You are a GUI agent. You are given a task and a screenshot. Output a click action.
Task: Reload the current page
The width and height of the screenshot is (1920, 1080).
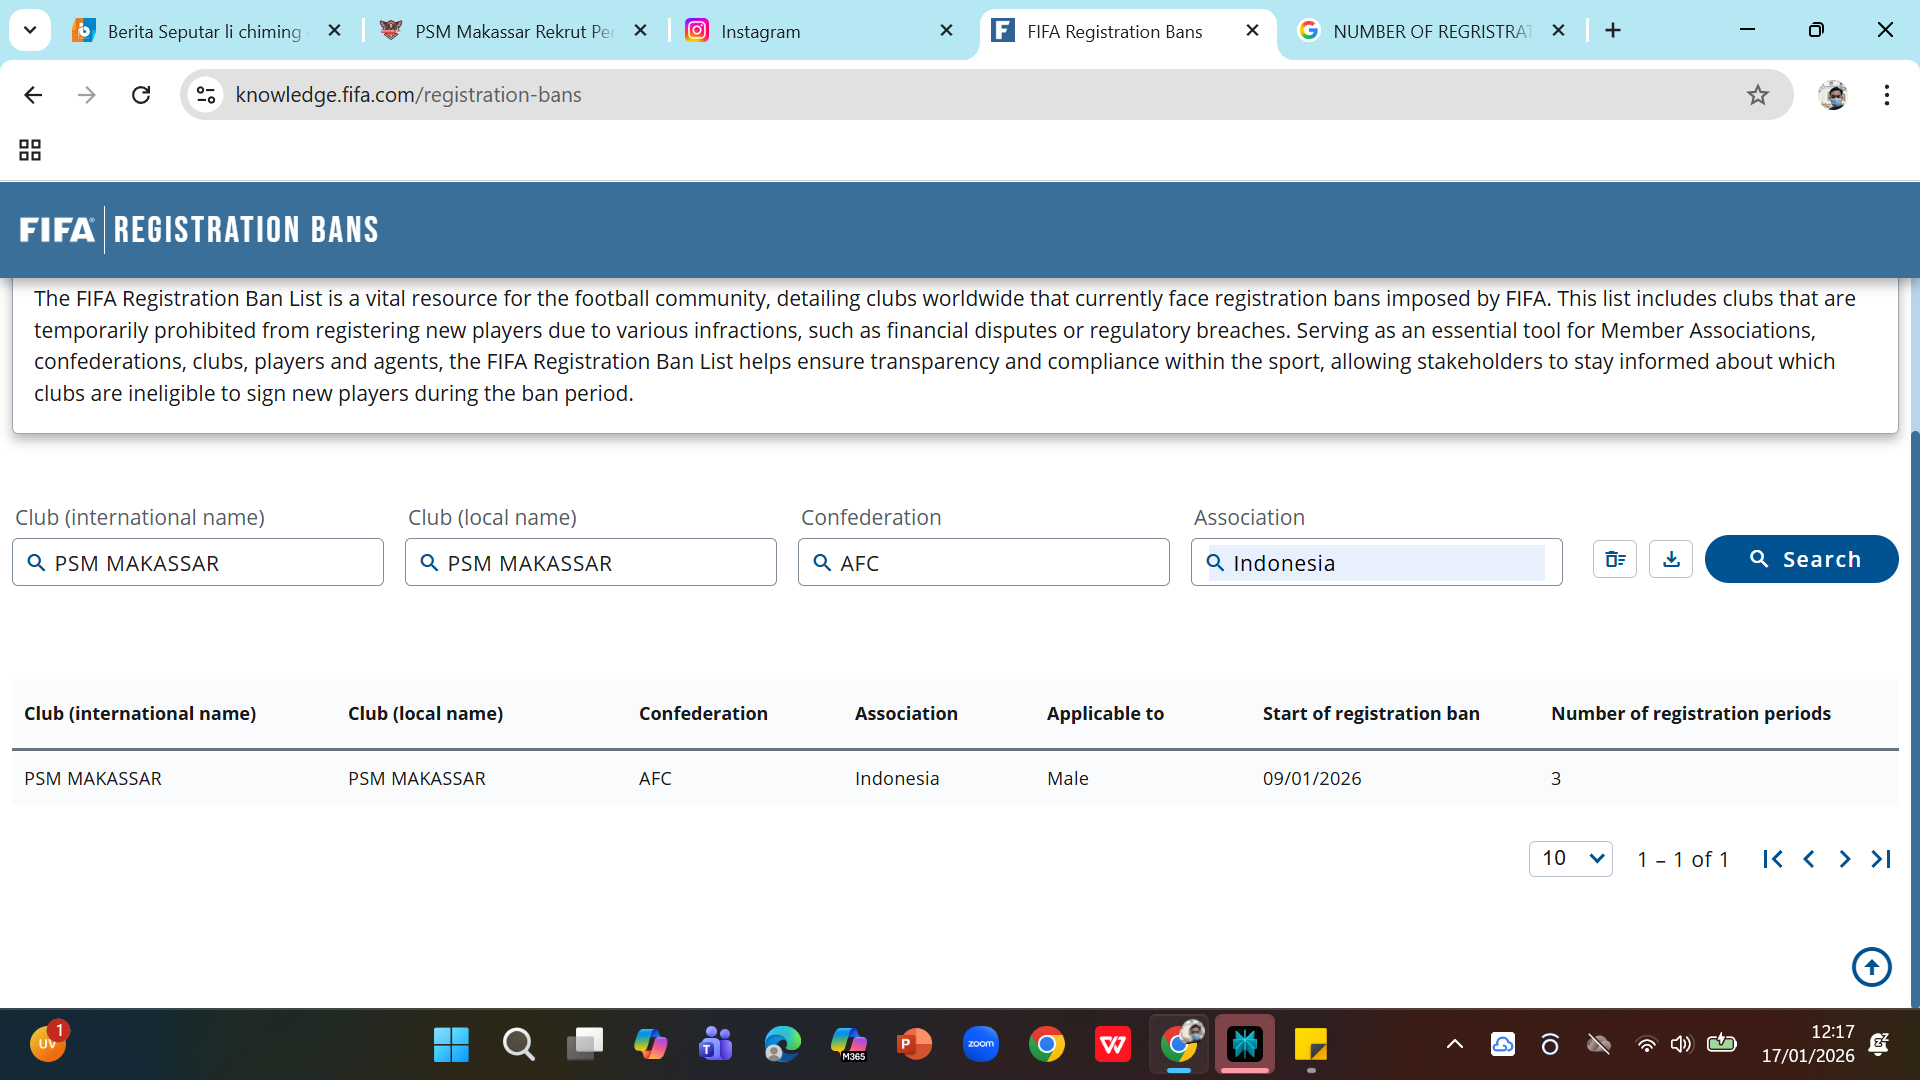141,95
